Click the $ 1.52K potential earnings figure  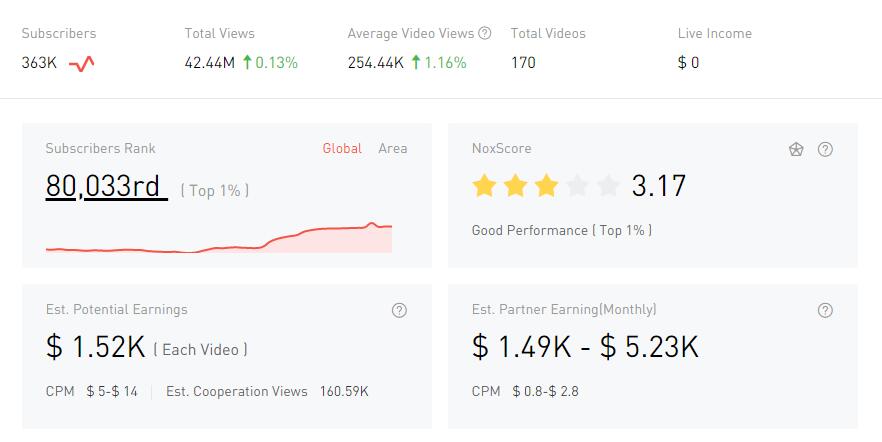[96, 347]
